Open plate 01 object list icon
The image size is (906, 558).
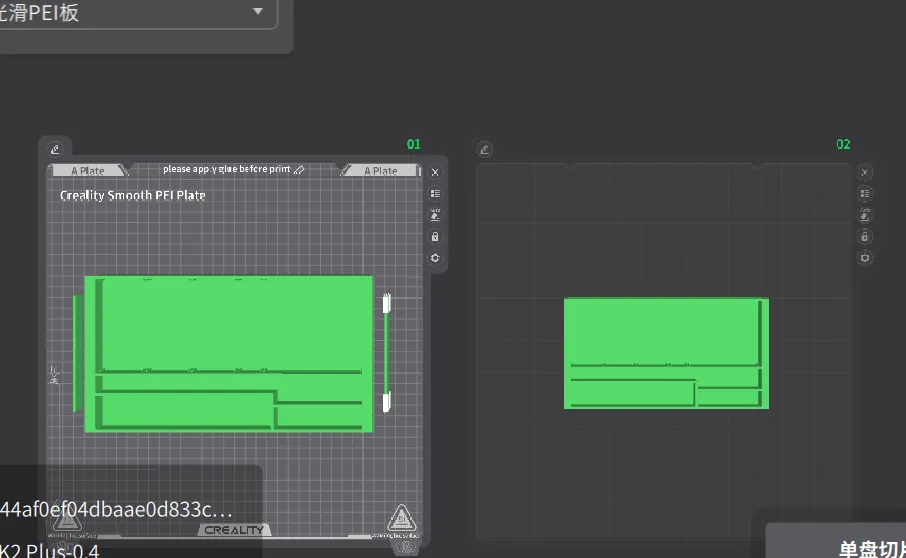click(x=434, y=193)
